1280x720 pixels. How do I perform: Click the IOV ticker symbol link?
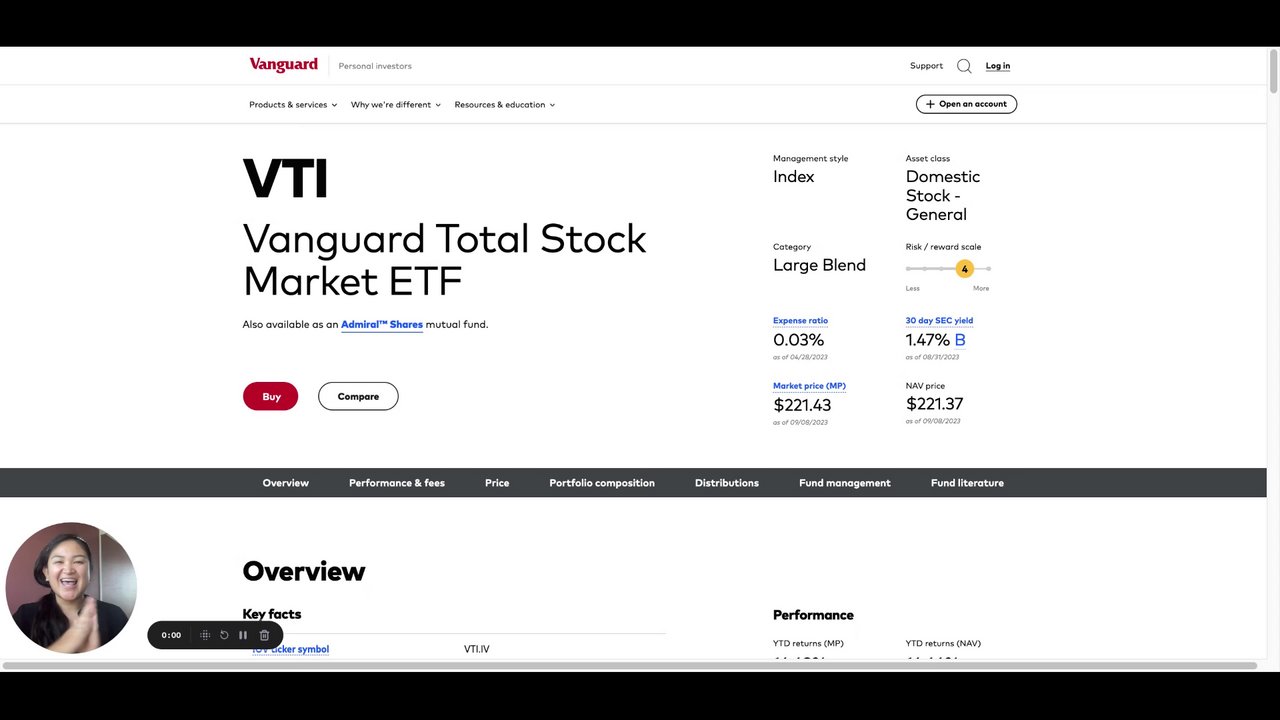point(290,650)
